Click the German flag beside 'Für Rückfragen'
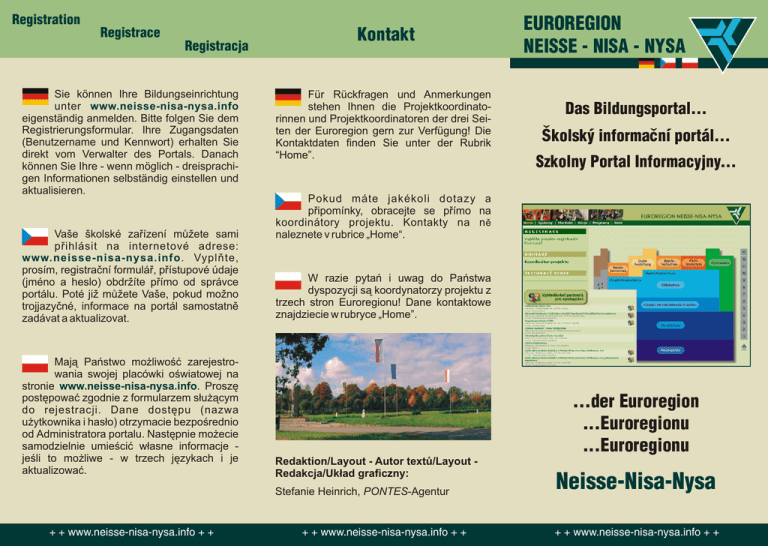Viewport: 768px width, 546px height. pyautogui.click(x=288, y=97)
